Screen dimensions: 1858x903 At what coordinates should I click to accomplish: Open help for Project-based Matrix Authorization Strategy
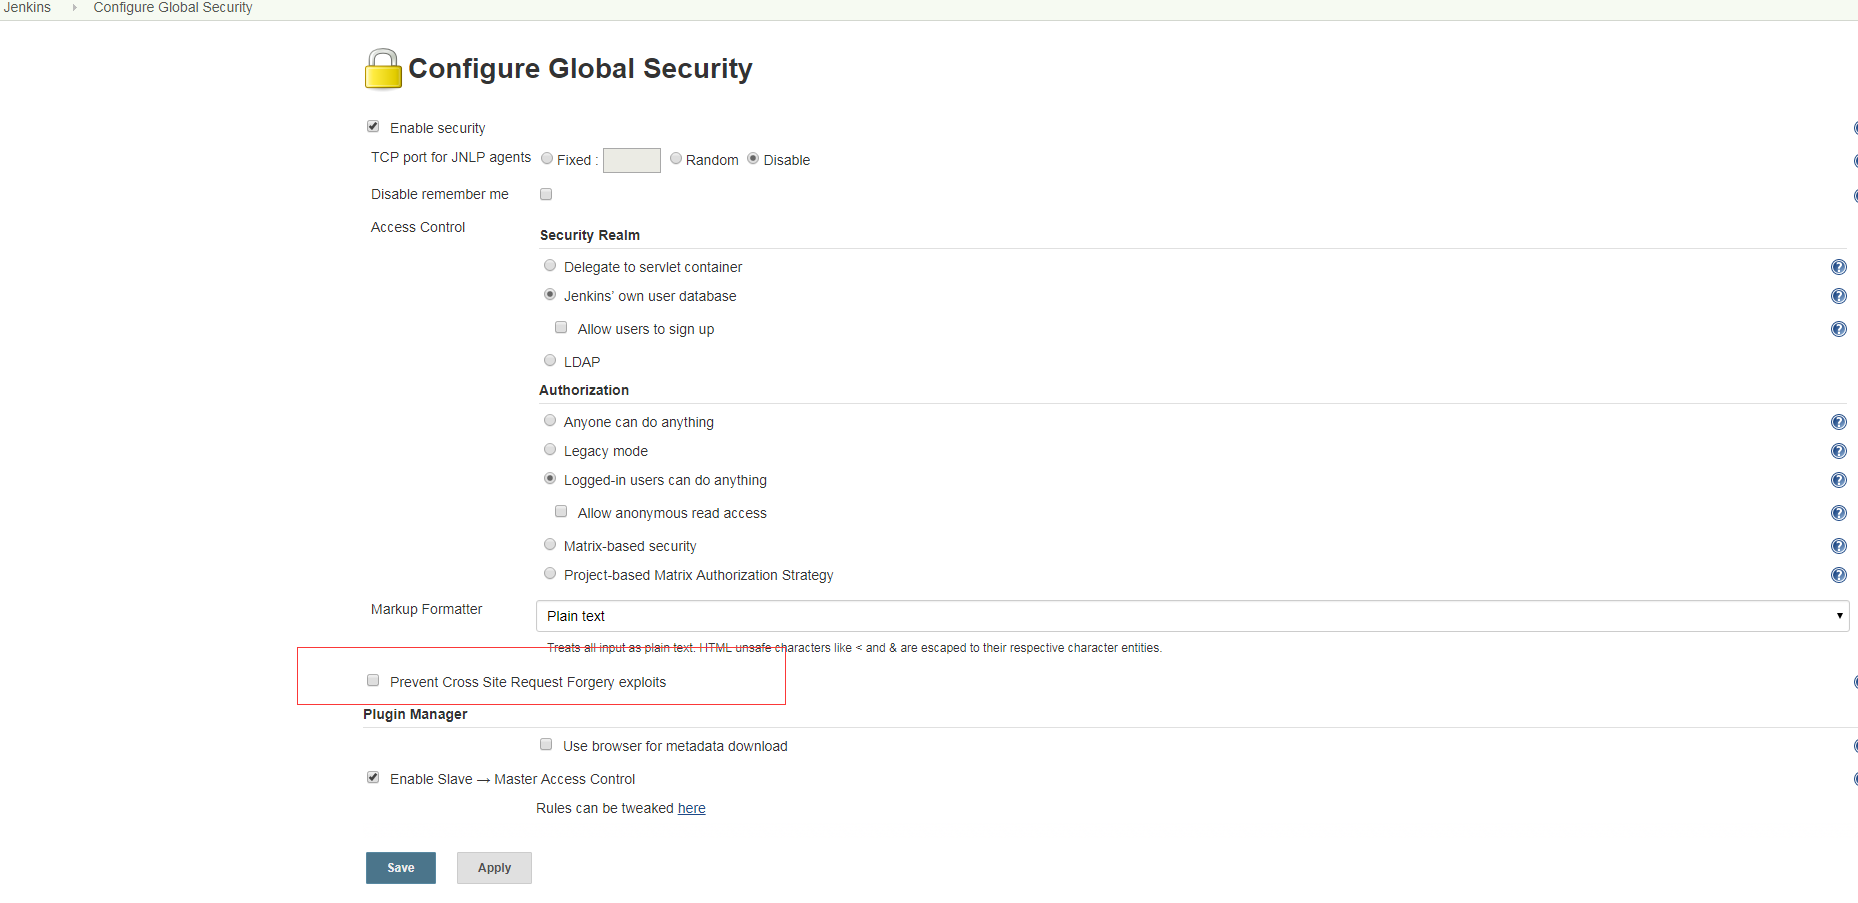[1839, 575]
